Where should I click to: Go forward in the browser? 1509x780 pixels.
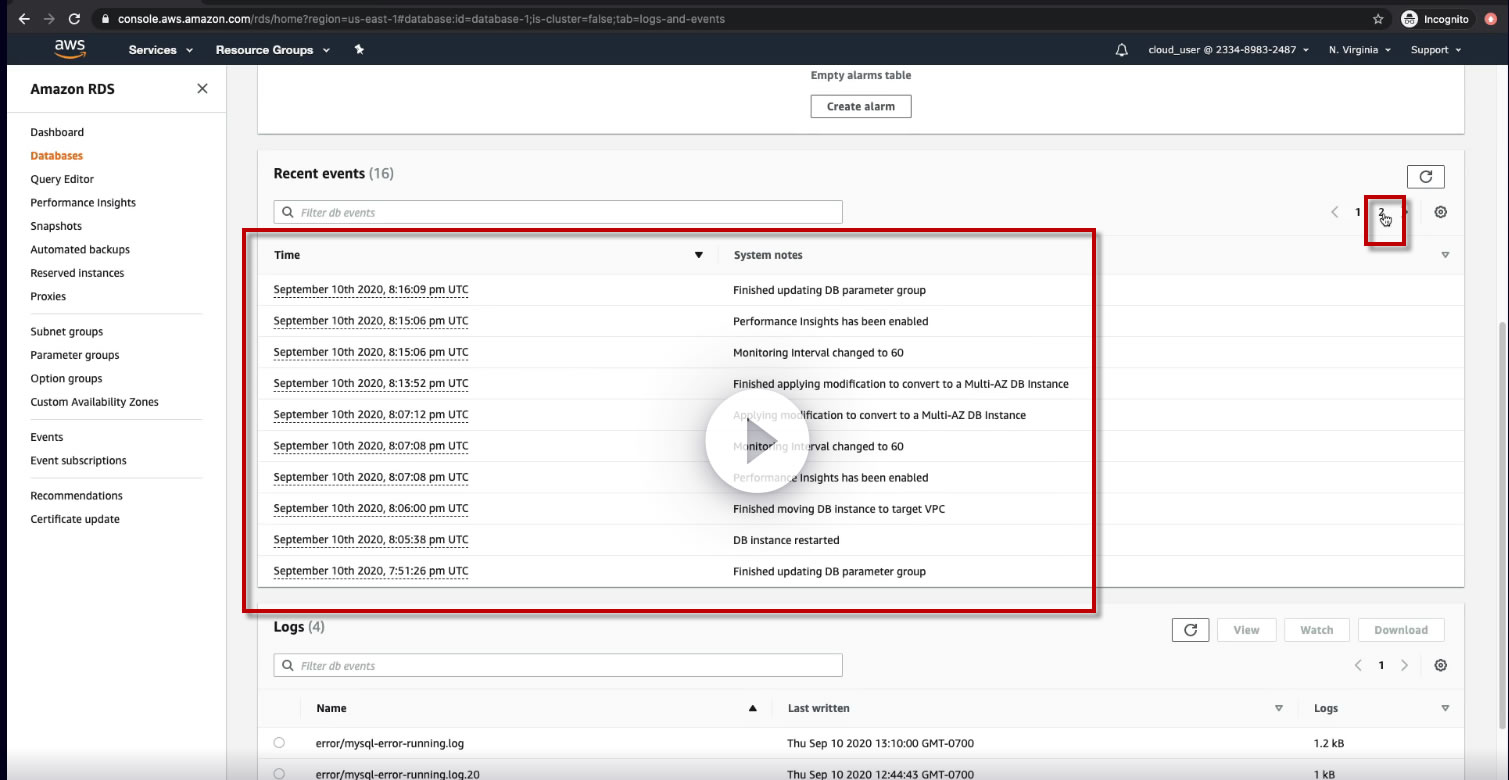tap(50, 19)
